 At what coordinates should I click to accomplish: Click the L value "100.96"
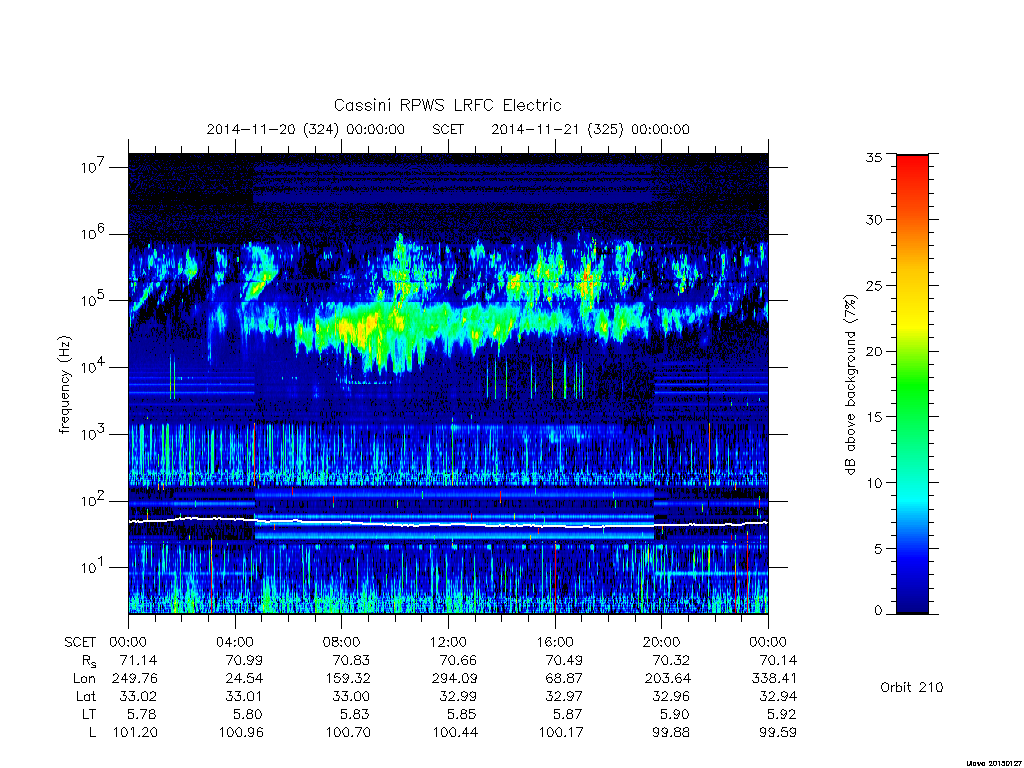(x=241, y=733)
